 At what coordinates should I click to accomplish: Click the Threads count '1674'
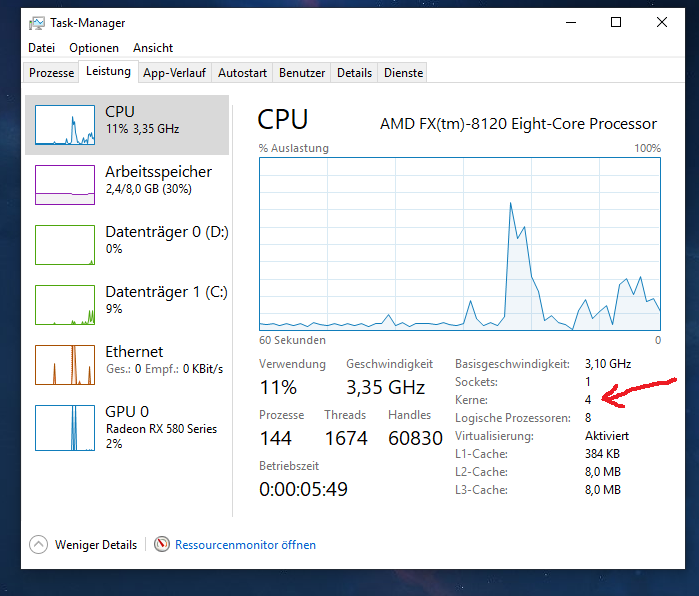pos(346,438)
